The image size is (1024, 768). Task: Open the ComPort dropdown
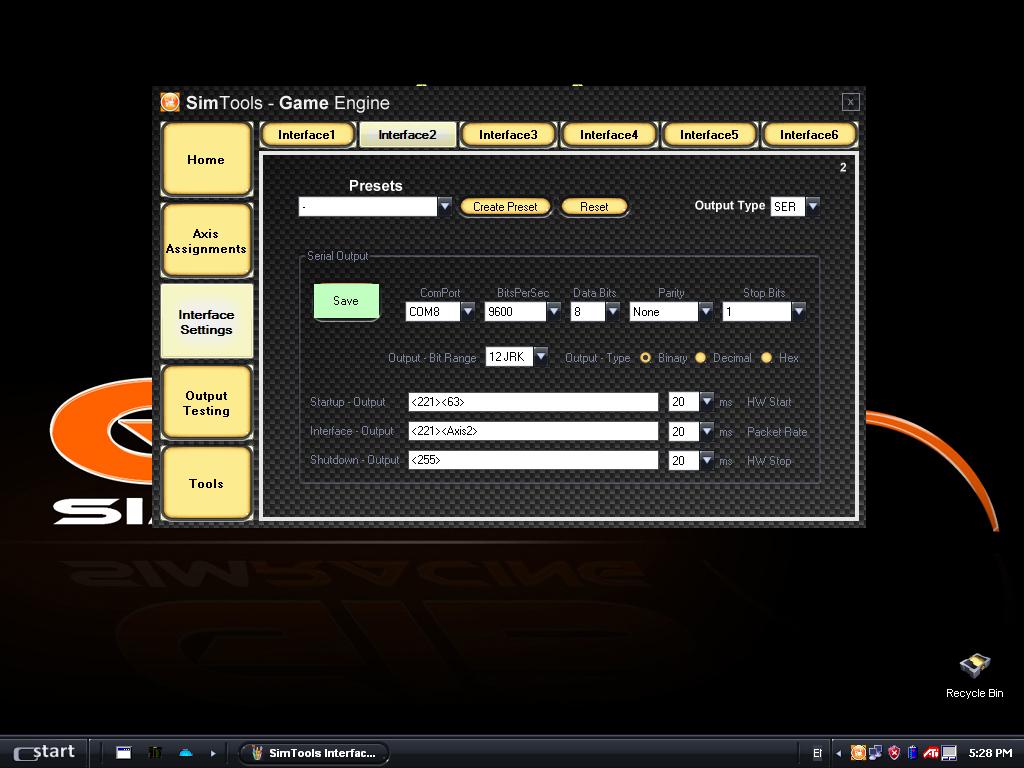[468, 312]
